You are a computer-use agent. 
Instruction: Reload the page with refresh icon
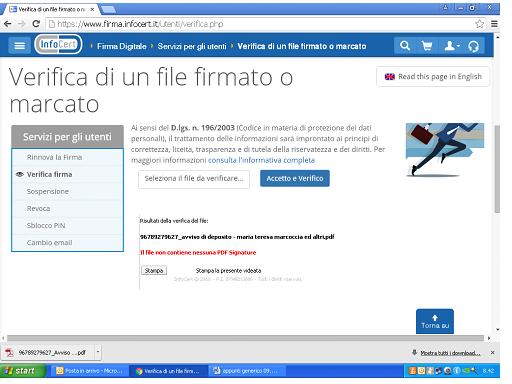coord(36,24)
